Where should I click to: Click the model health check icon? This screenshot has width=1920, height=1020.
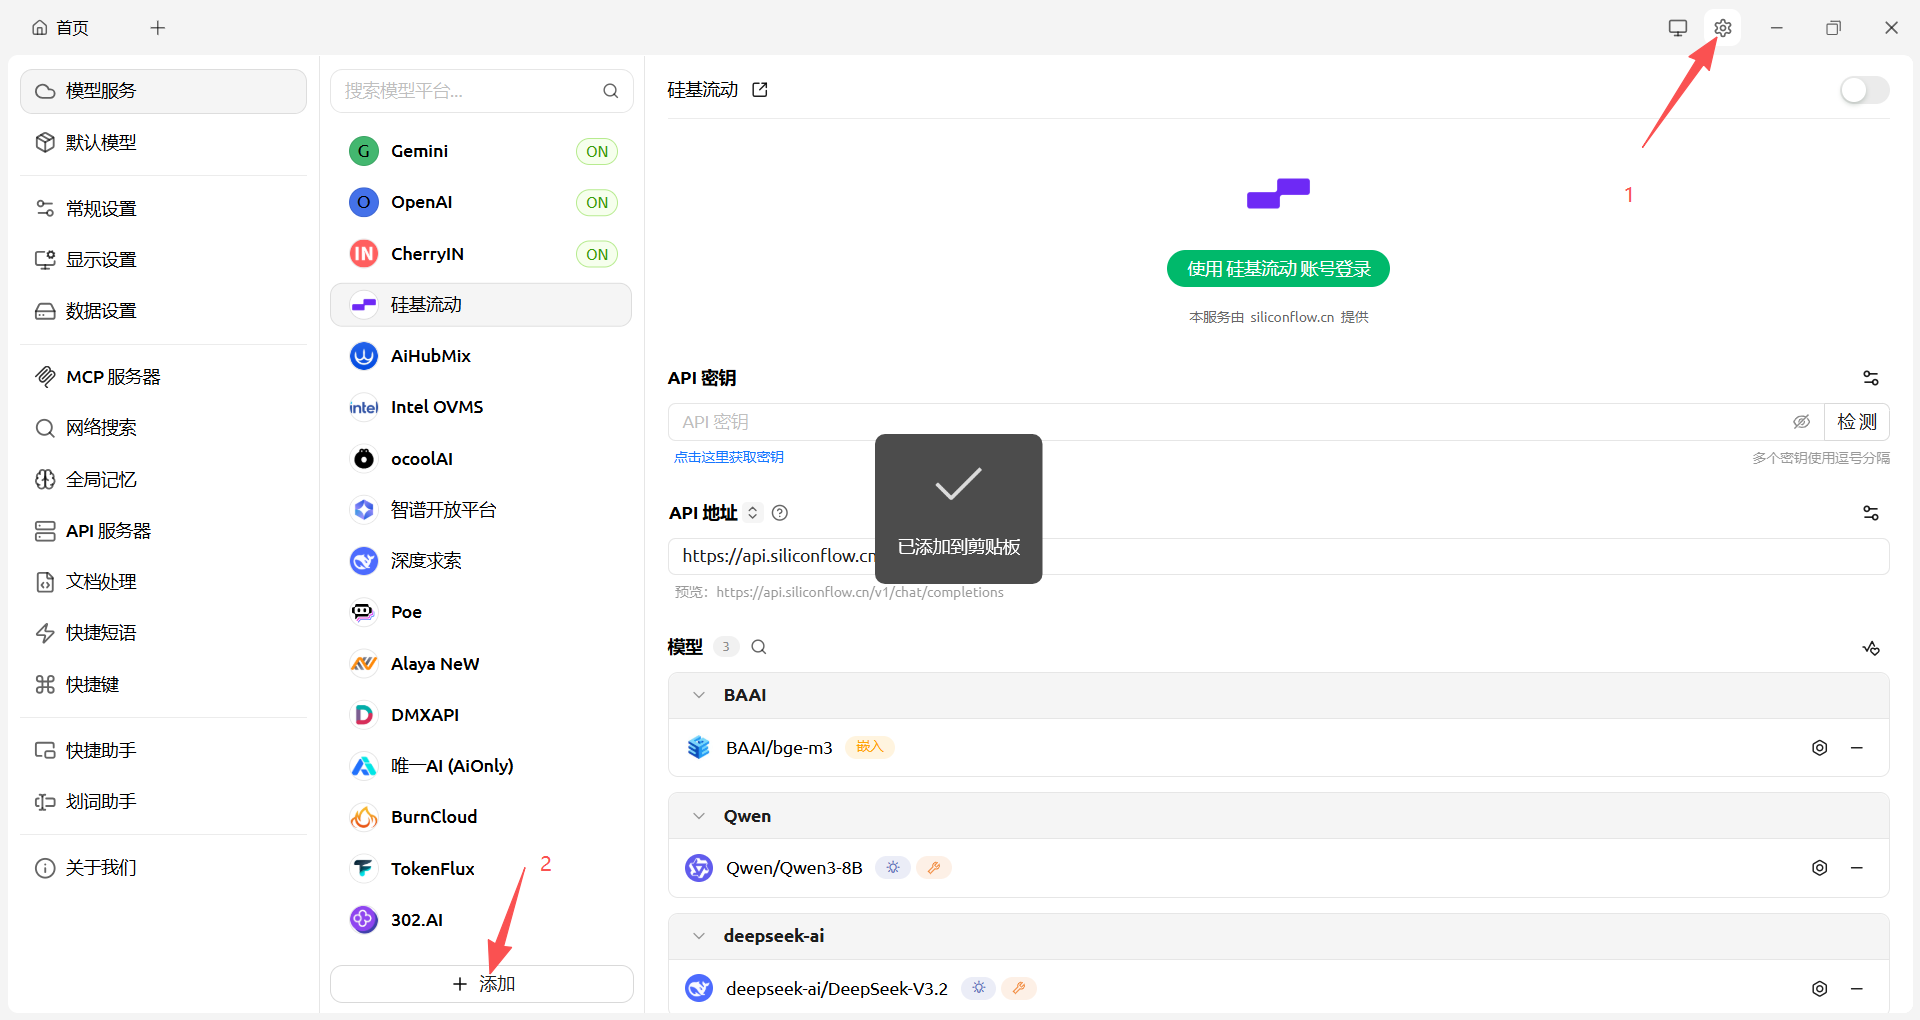[1871, 648]
